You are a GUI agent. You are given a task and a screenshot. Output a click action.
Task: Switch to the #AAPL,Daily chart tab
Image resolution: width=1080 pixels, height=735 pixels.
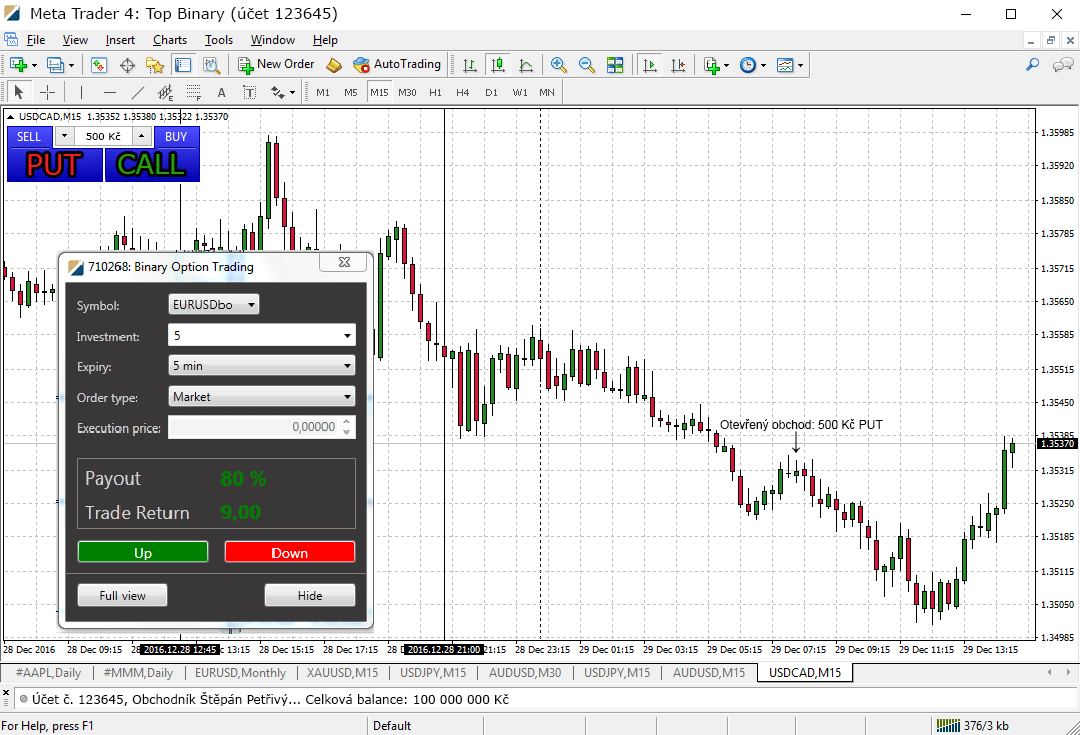48,672
